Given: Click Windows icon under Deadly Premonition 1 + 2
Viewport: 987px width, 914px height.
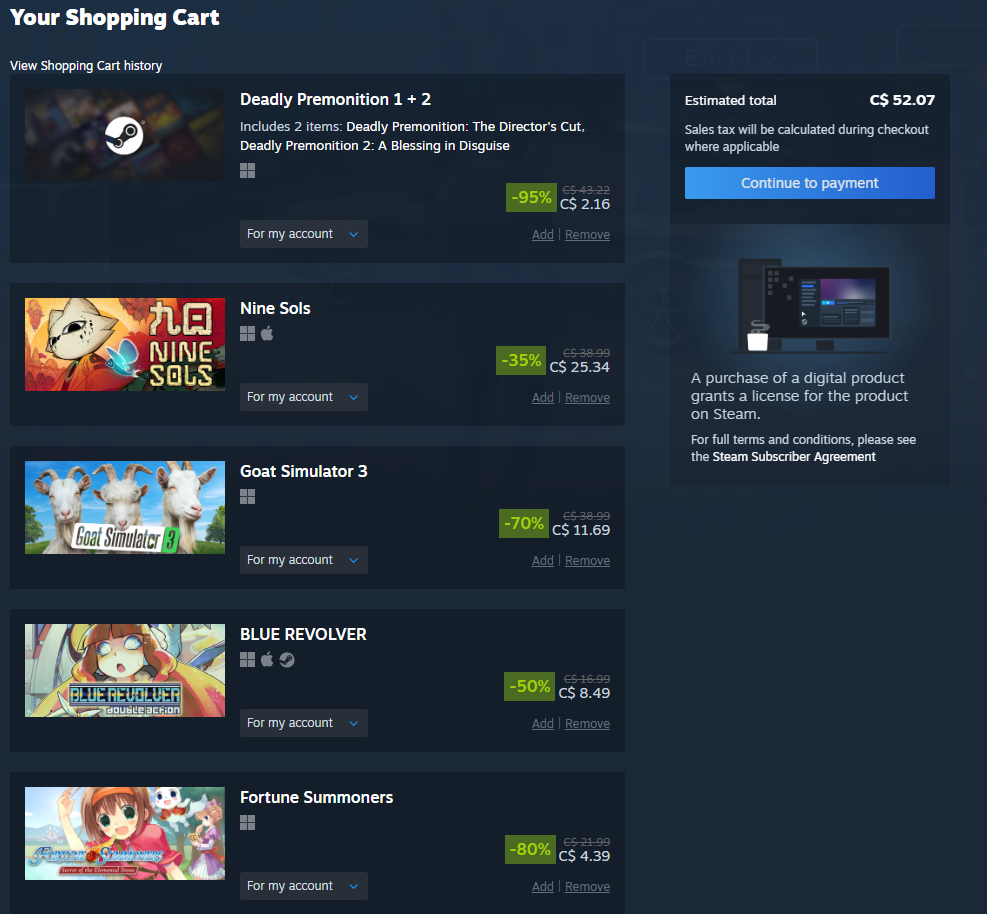Looking at the screenshot, I should [247, 171].
